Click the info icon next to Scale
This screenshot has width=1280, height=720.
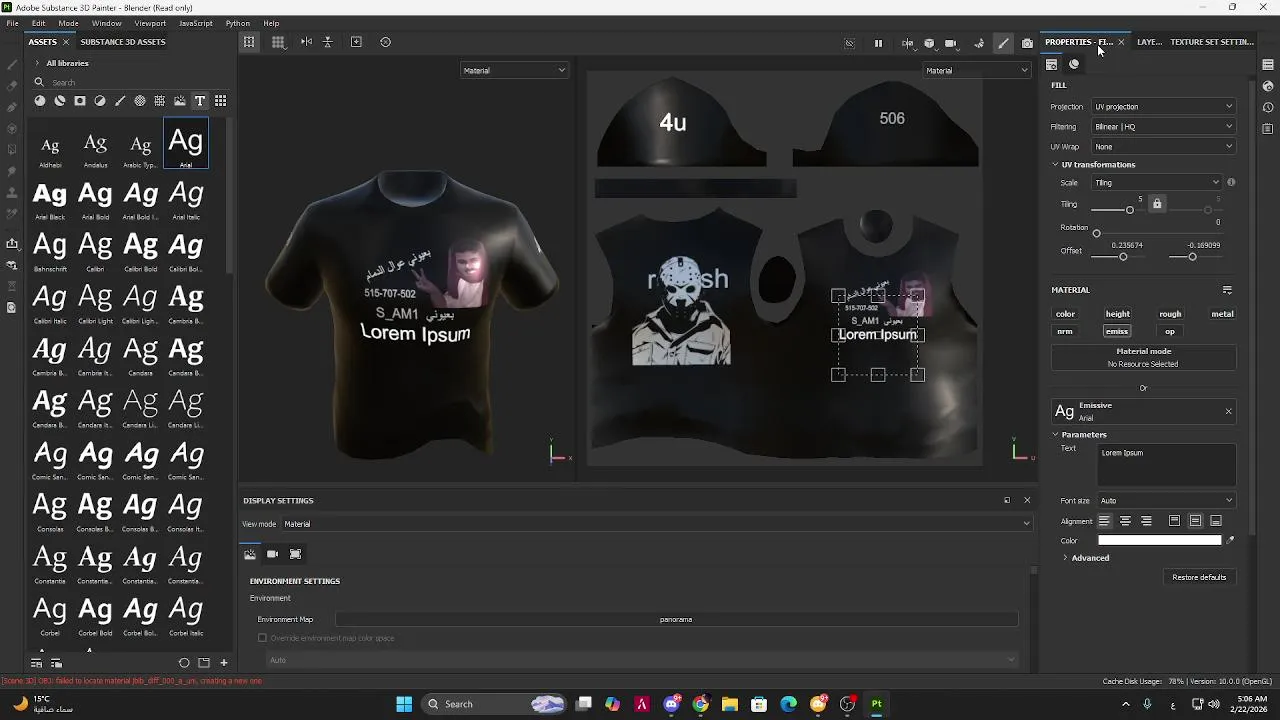(1231, 183)
